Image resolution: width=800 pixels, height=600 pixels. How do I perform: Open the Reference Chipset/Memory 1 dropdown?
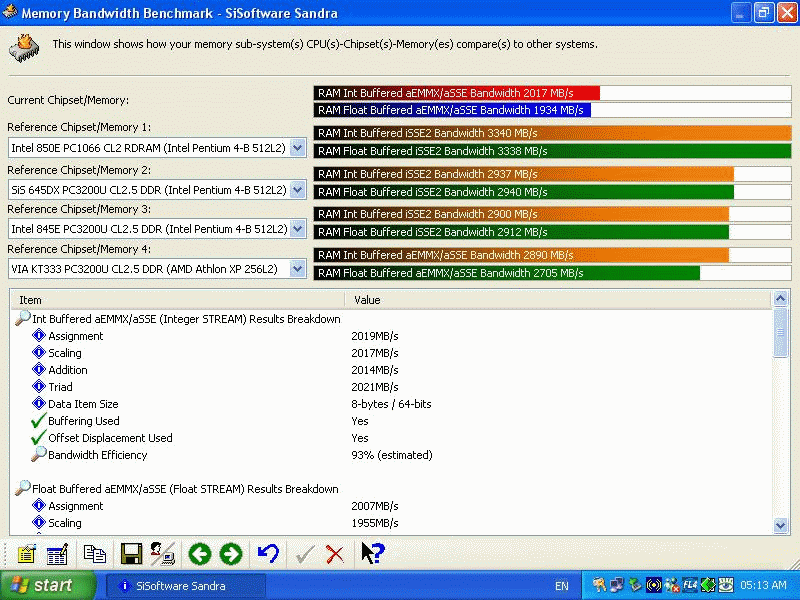point(297,146)
